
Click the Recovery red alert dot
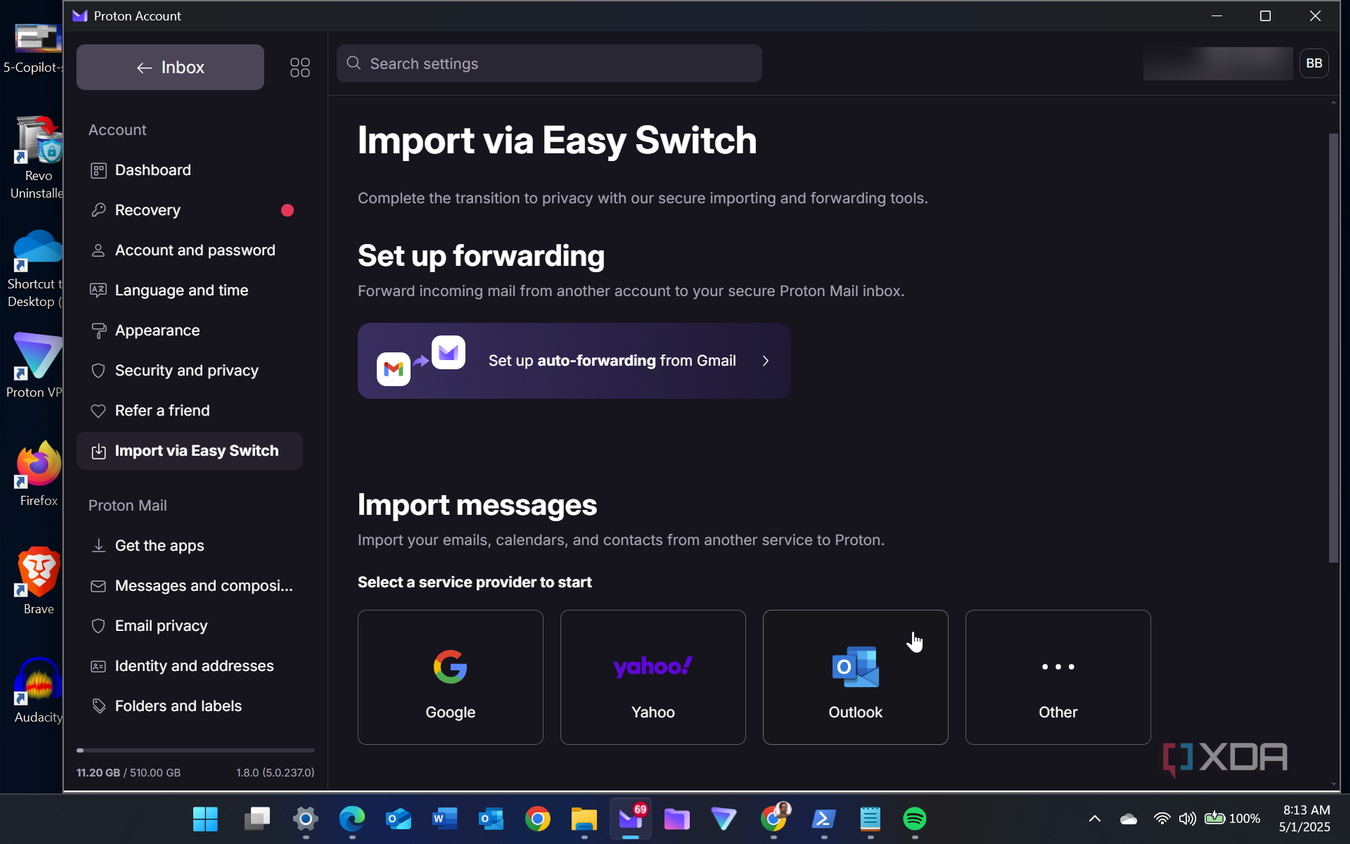(x=288, y=210)
